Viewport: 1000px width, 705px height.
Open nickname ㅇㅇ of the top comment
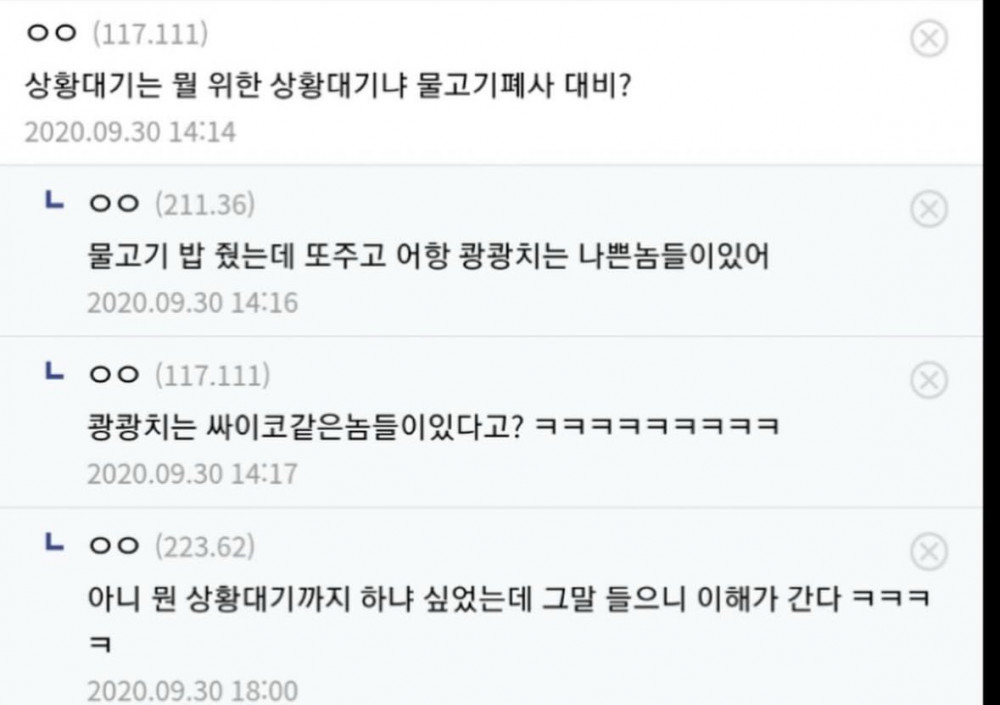(x=51, y=33)
